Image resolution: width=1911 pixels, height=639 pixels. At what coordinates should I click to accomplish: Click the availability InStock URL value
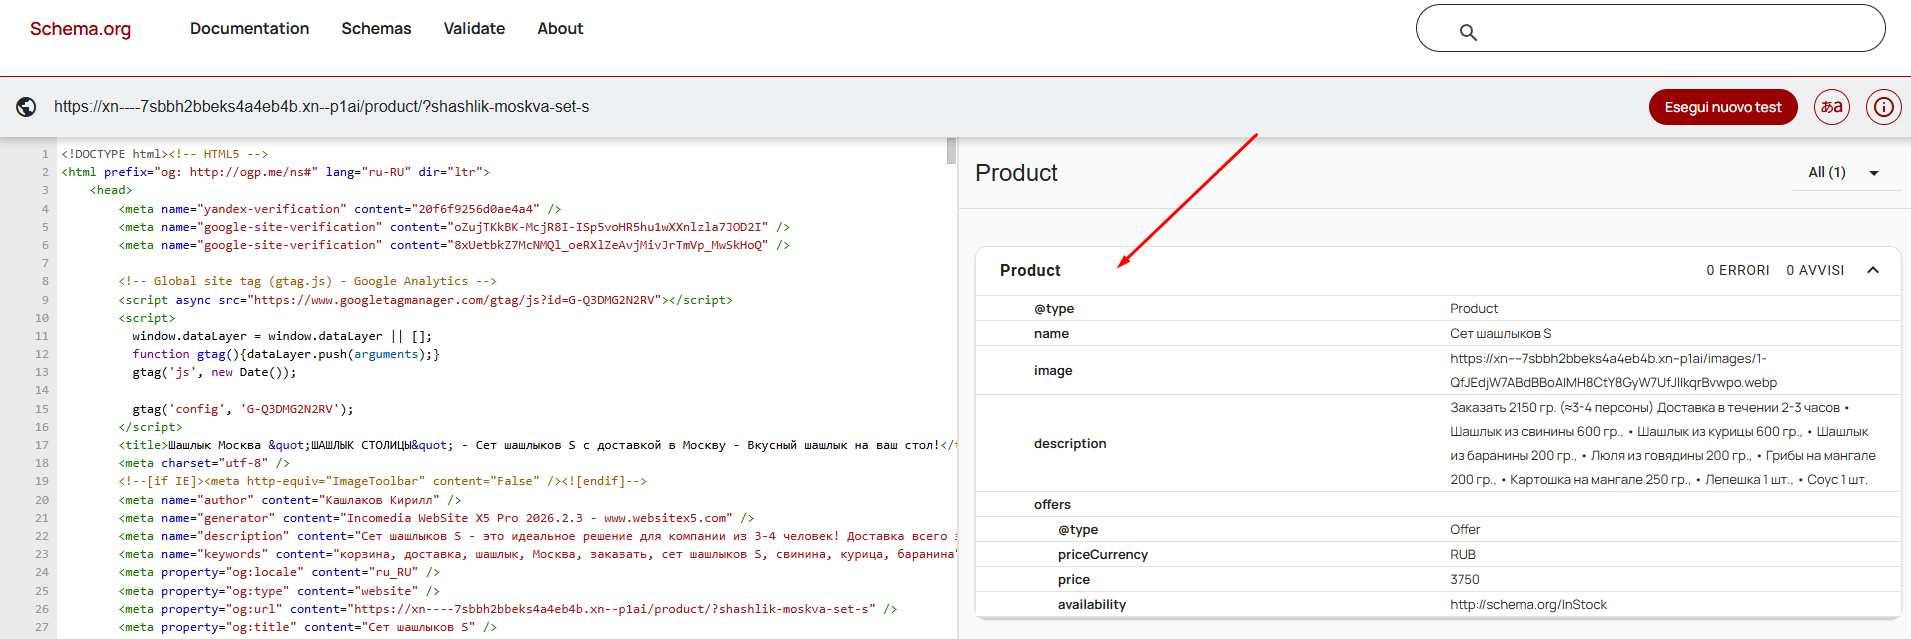[1528, 604]
